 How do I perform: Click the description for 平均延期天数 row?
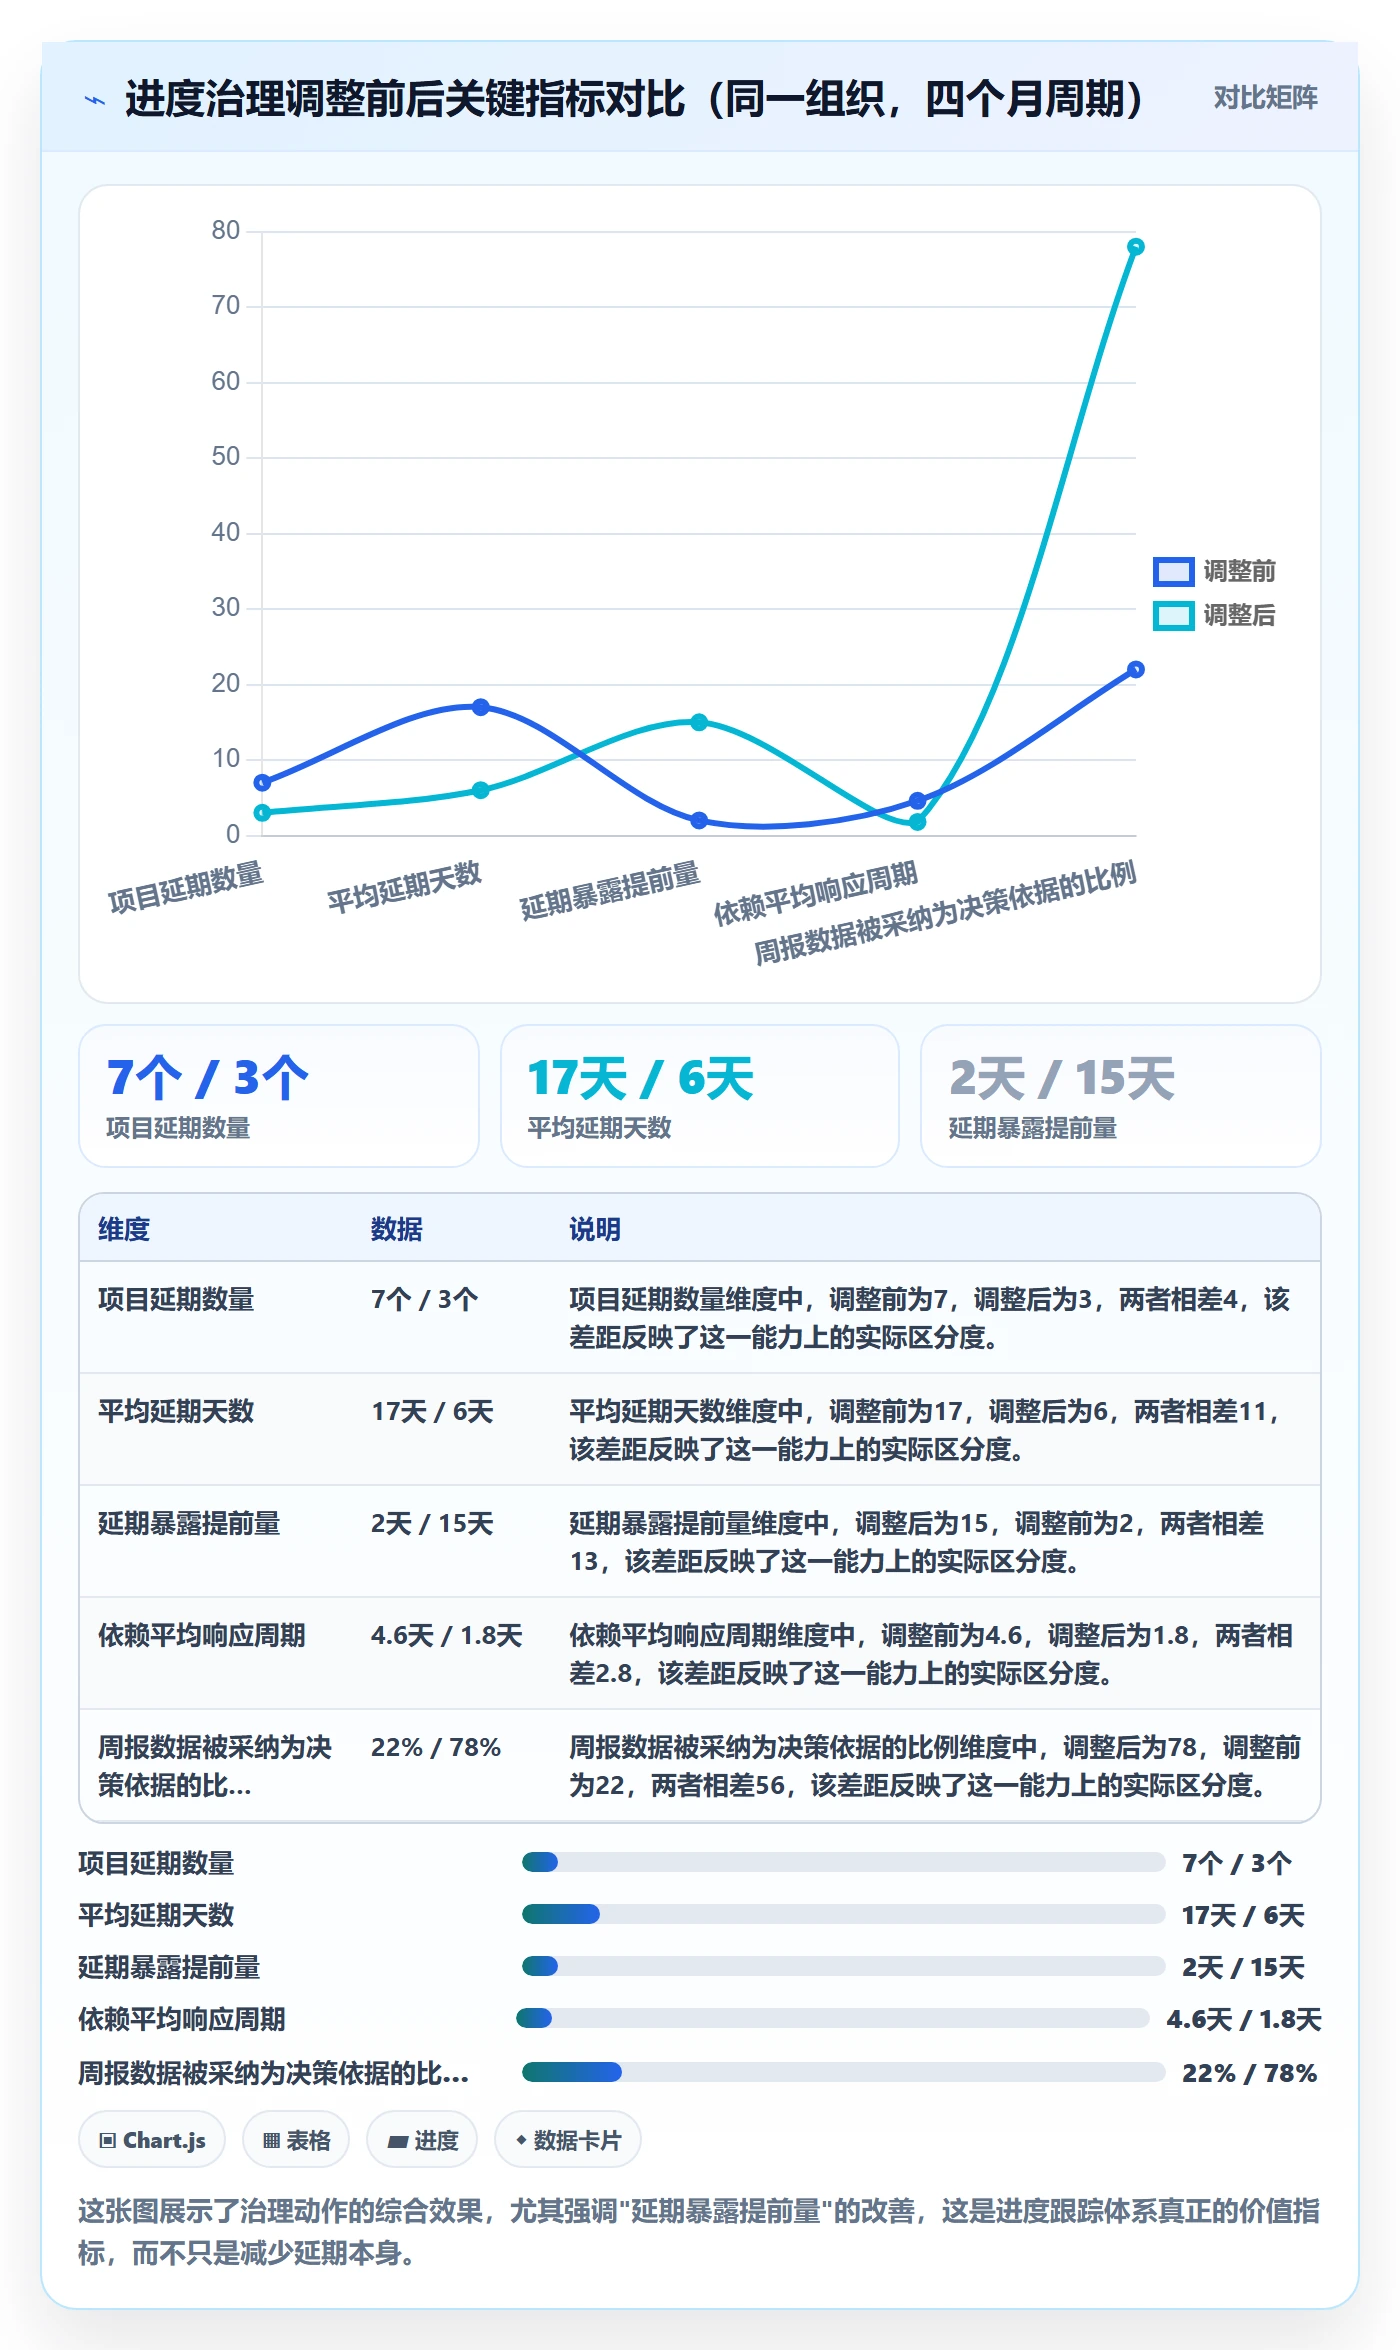[x=927, y=1430]
